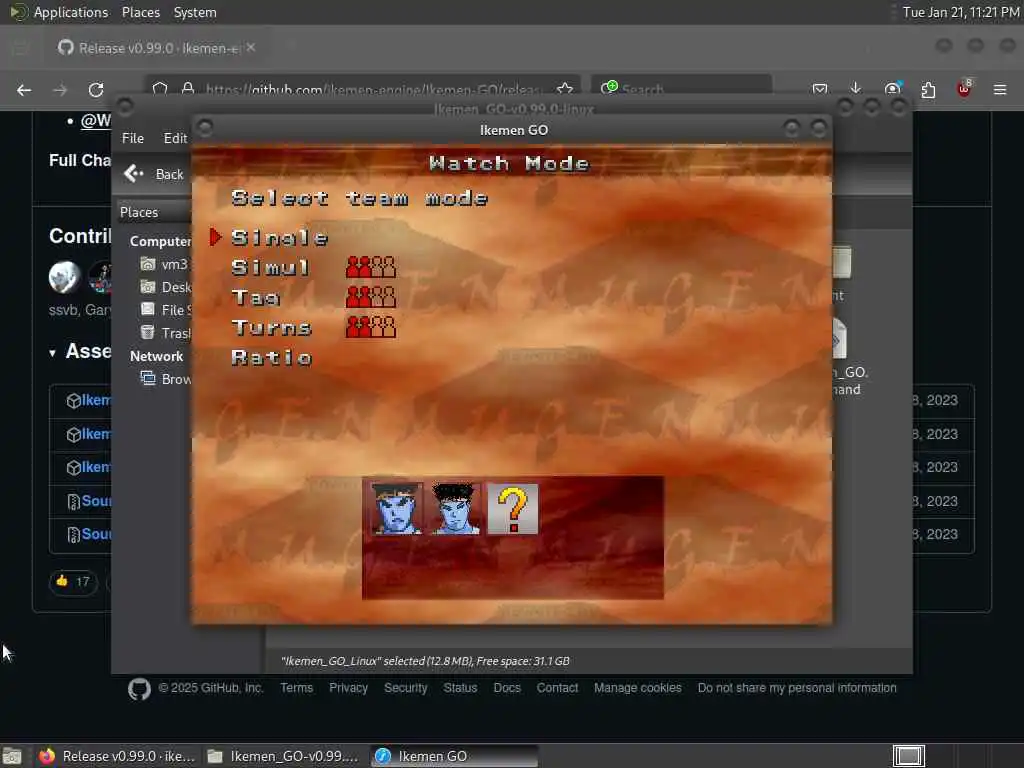Select Single team mode in Ikemen GO

tap(280, 238)
